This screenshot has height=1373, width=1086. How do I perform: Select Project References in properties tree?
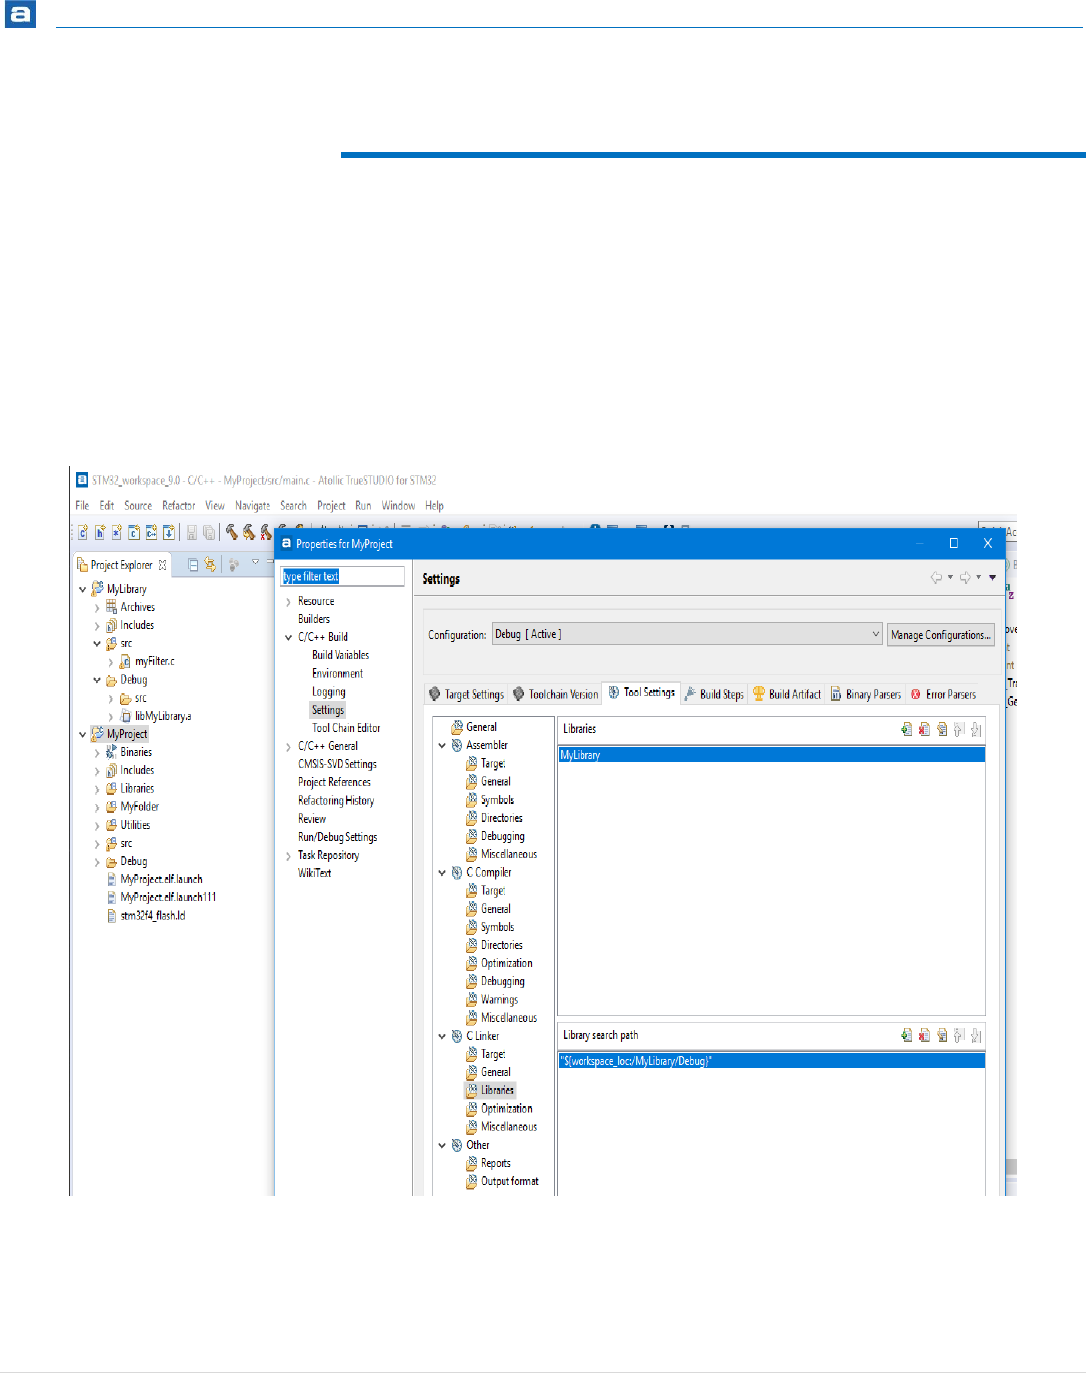[334, 782]
